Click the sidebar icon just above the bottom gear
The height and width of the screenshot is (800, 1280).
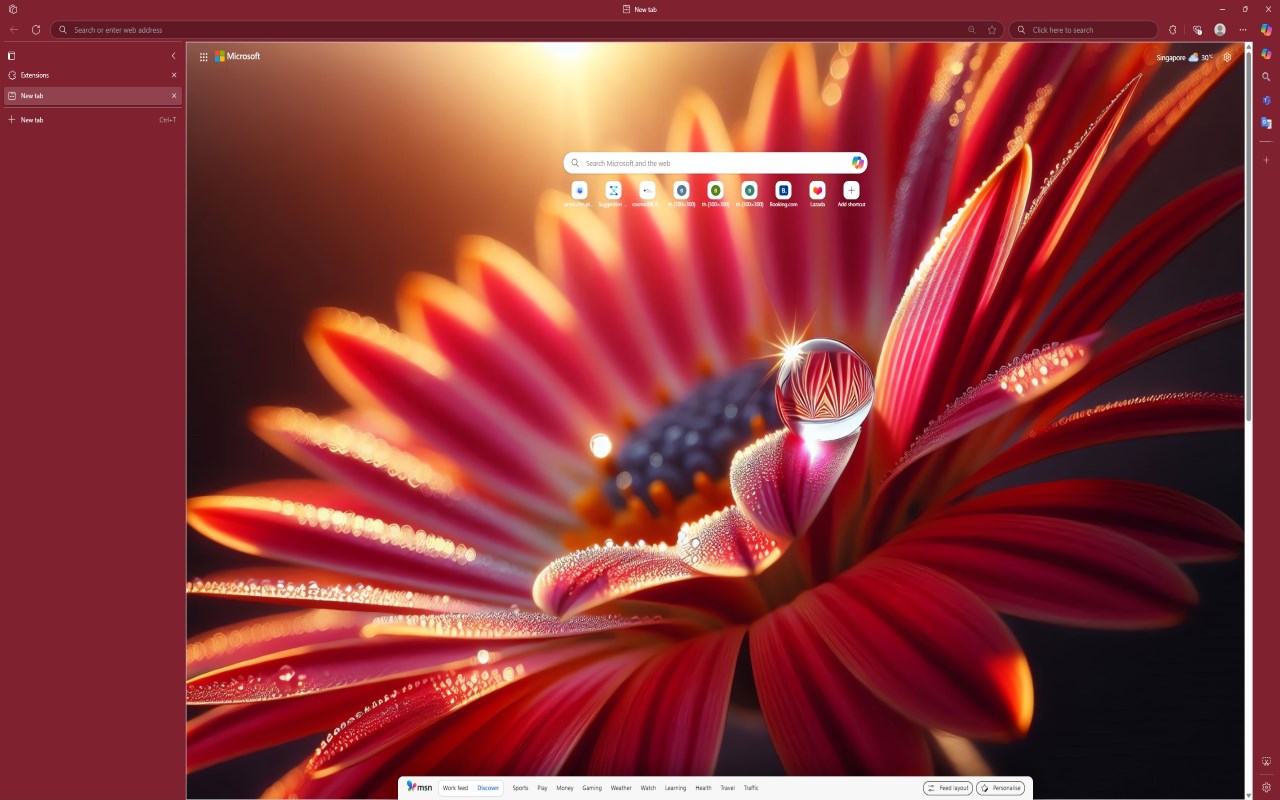1266,762
